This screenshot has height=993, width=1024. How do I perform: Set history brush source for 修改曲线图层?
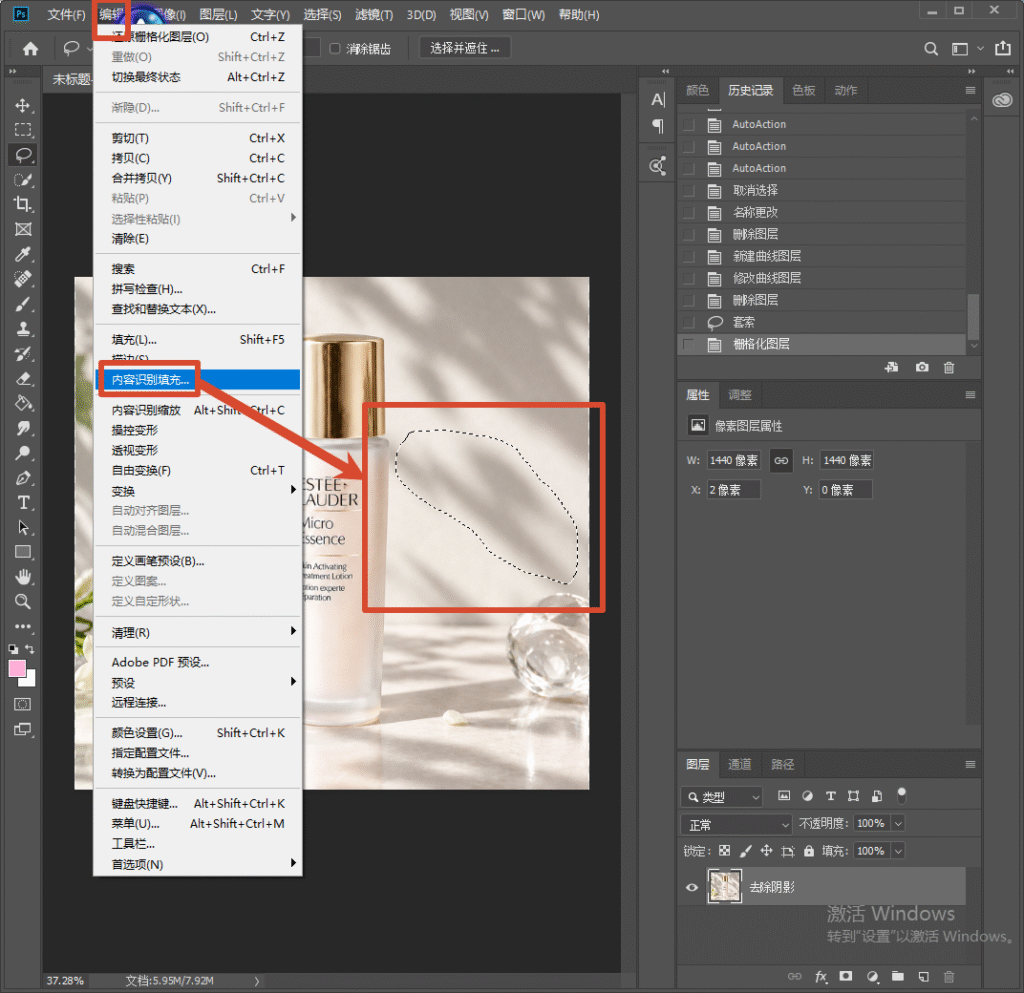coord(688,278)
